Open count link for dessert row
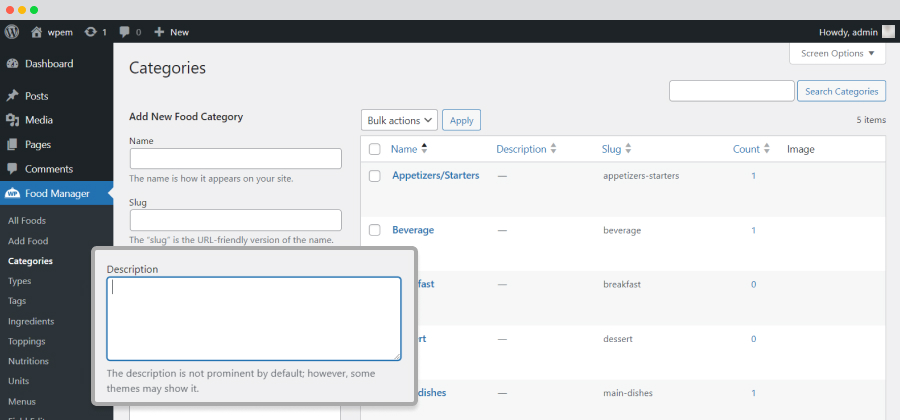Image resolution: width=900 pixels, height=420 pixels. 754,339
